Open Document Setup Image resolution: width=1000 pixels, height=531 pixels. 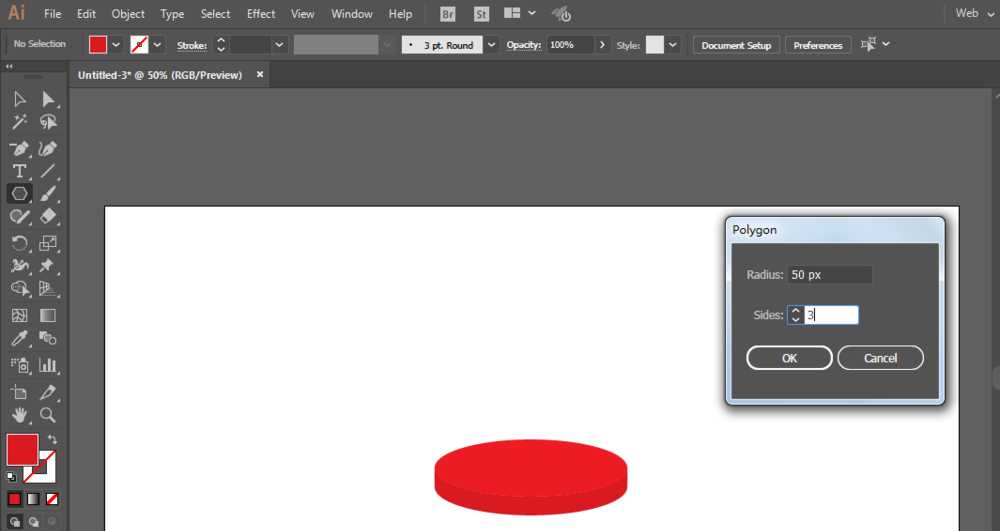(x=736, y=45)
